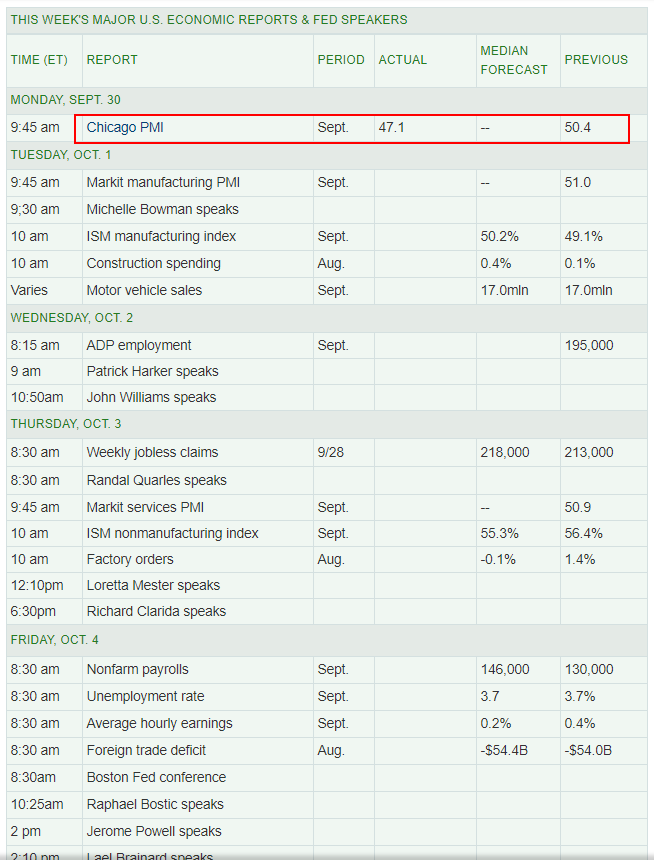Open the Chicago PMI report link
The width and height of the screenshot is (654, 860).
(x=125, y=128)
